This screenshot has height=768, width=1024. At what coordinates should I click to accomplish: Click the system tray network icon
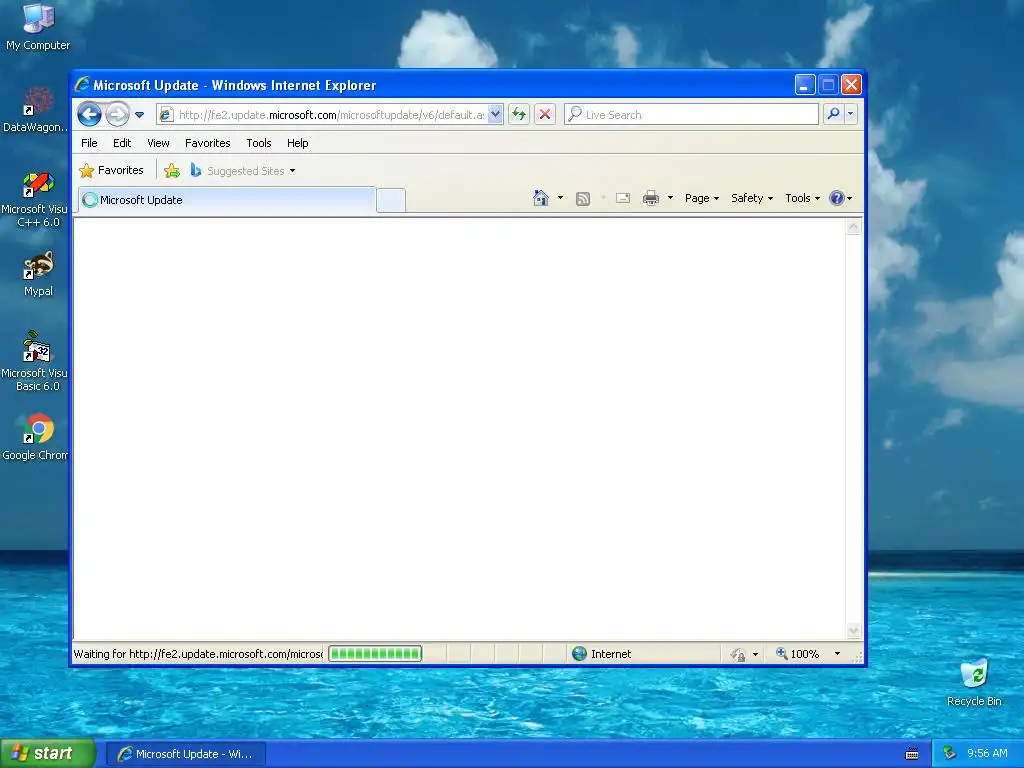(950, 754)
